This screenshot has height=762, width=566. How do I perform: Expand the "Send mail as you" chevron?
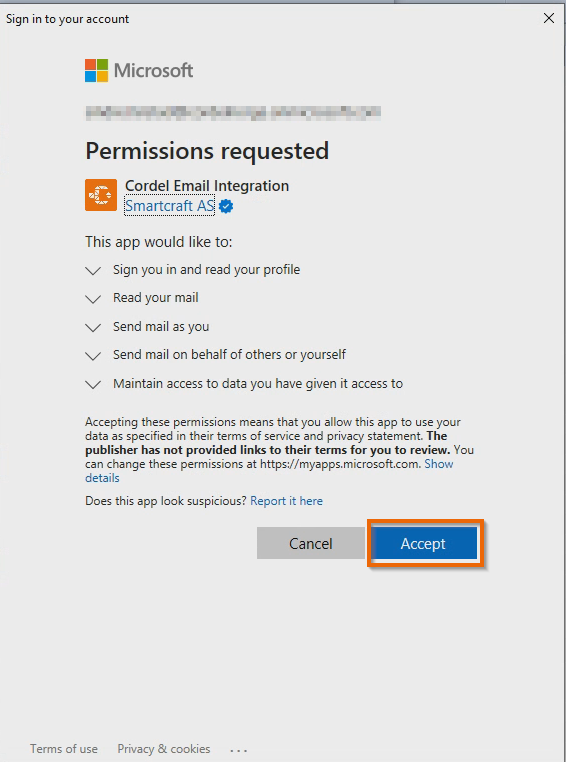pos(93,327)
